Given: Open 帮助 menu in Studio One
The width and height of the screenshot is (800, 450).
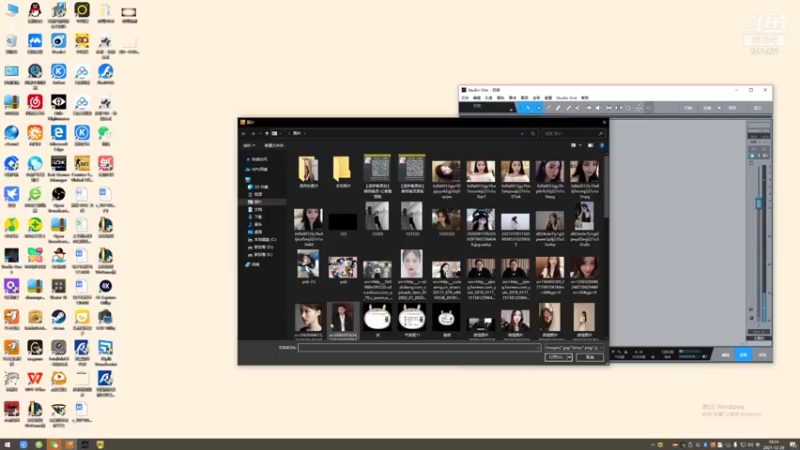Looking at the screenshot, I should pos(585,98).
